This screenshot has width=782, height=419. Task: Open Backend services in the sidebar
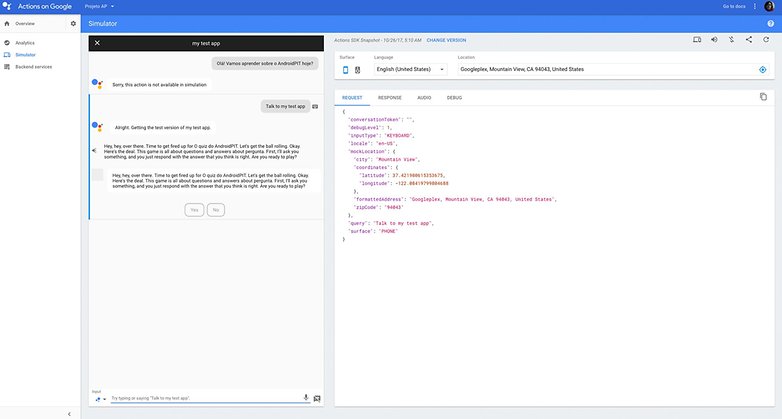tap(33, 67)
